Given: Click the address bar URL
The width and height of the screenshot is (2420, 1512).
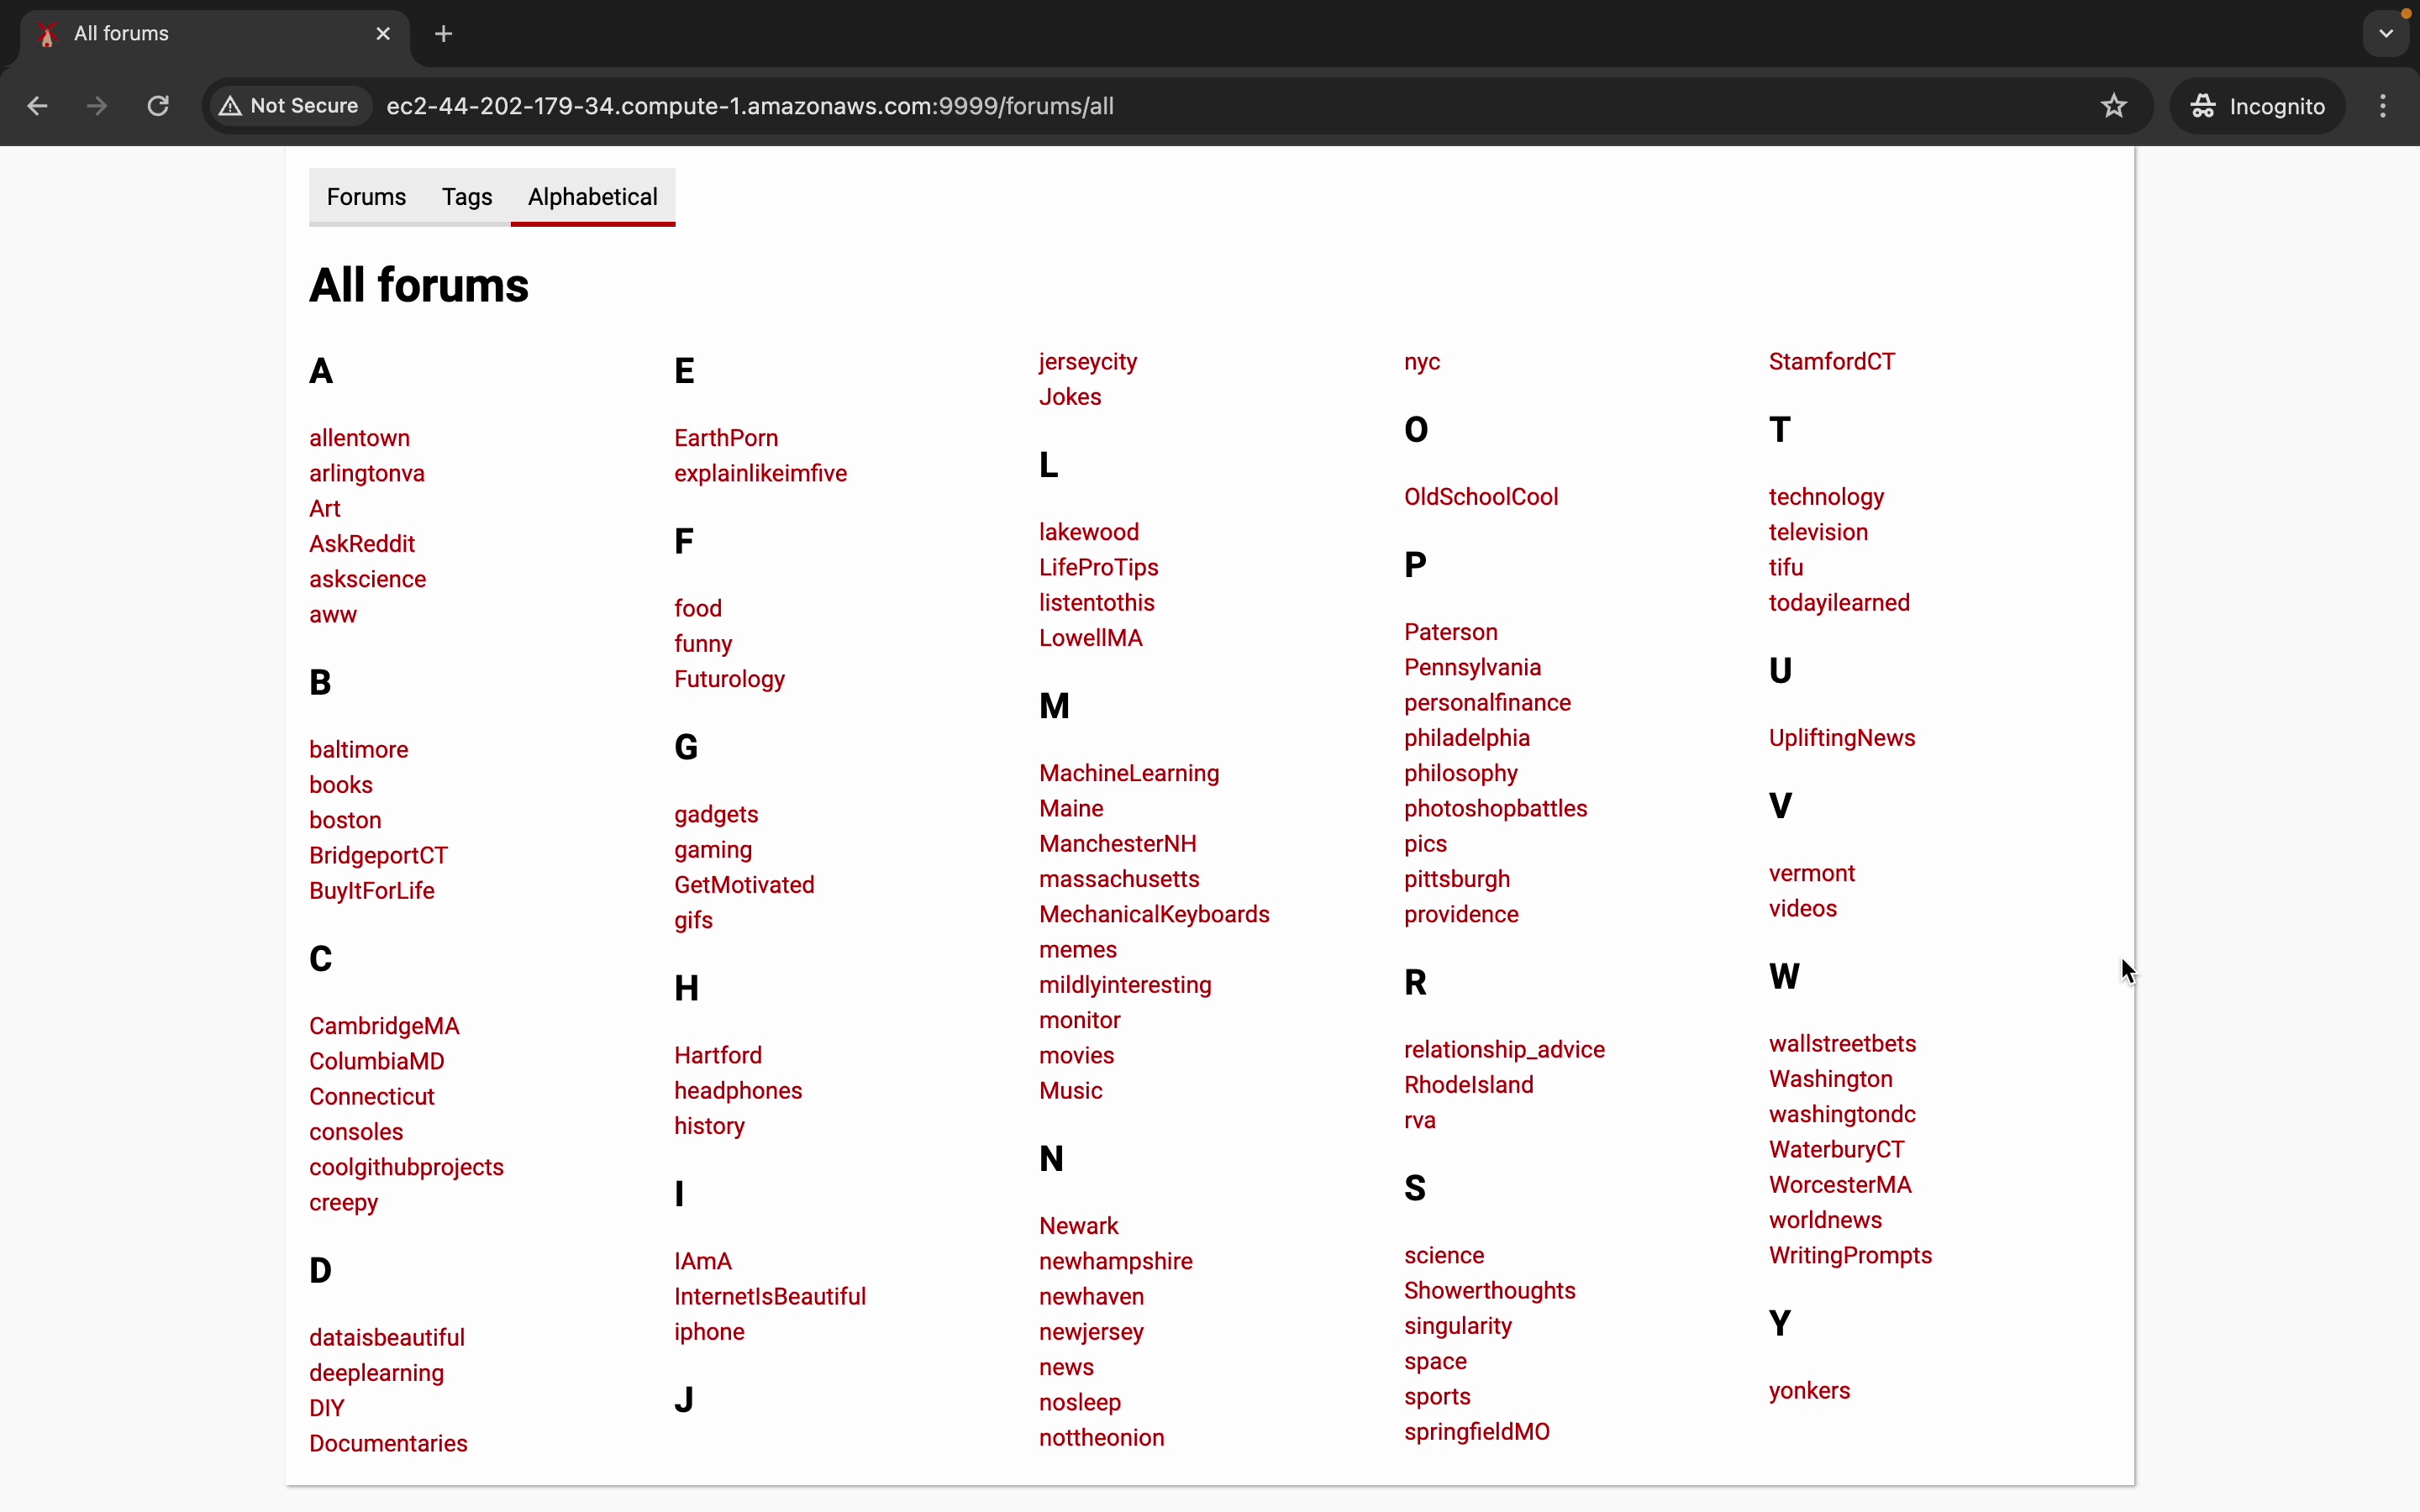Looking at the screenshot, I should pos(750,106).
